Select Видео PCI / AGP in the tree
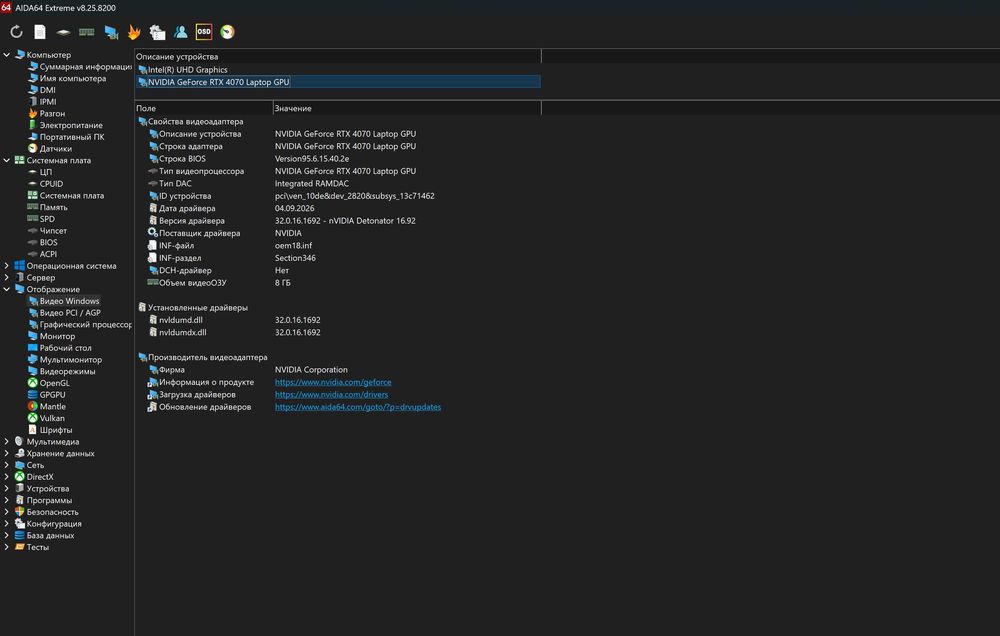The height and width of the screenshot is (636, 1000). (x=70, y=313)
